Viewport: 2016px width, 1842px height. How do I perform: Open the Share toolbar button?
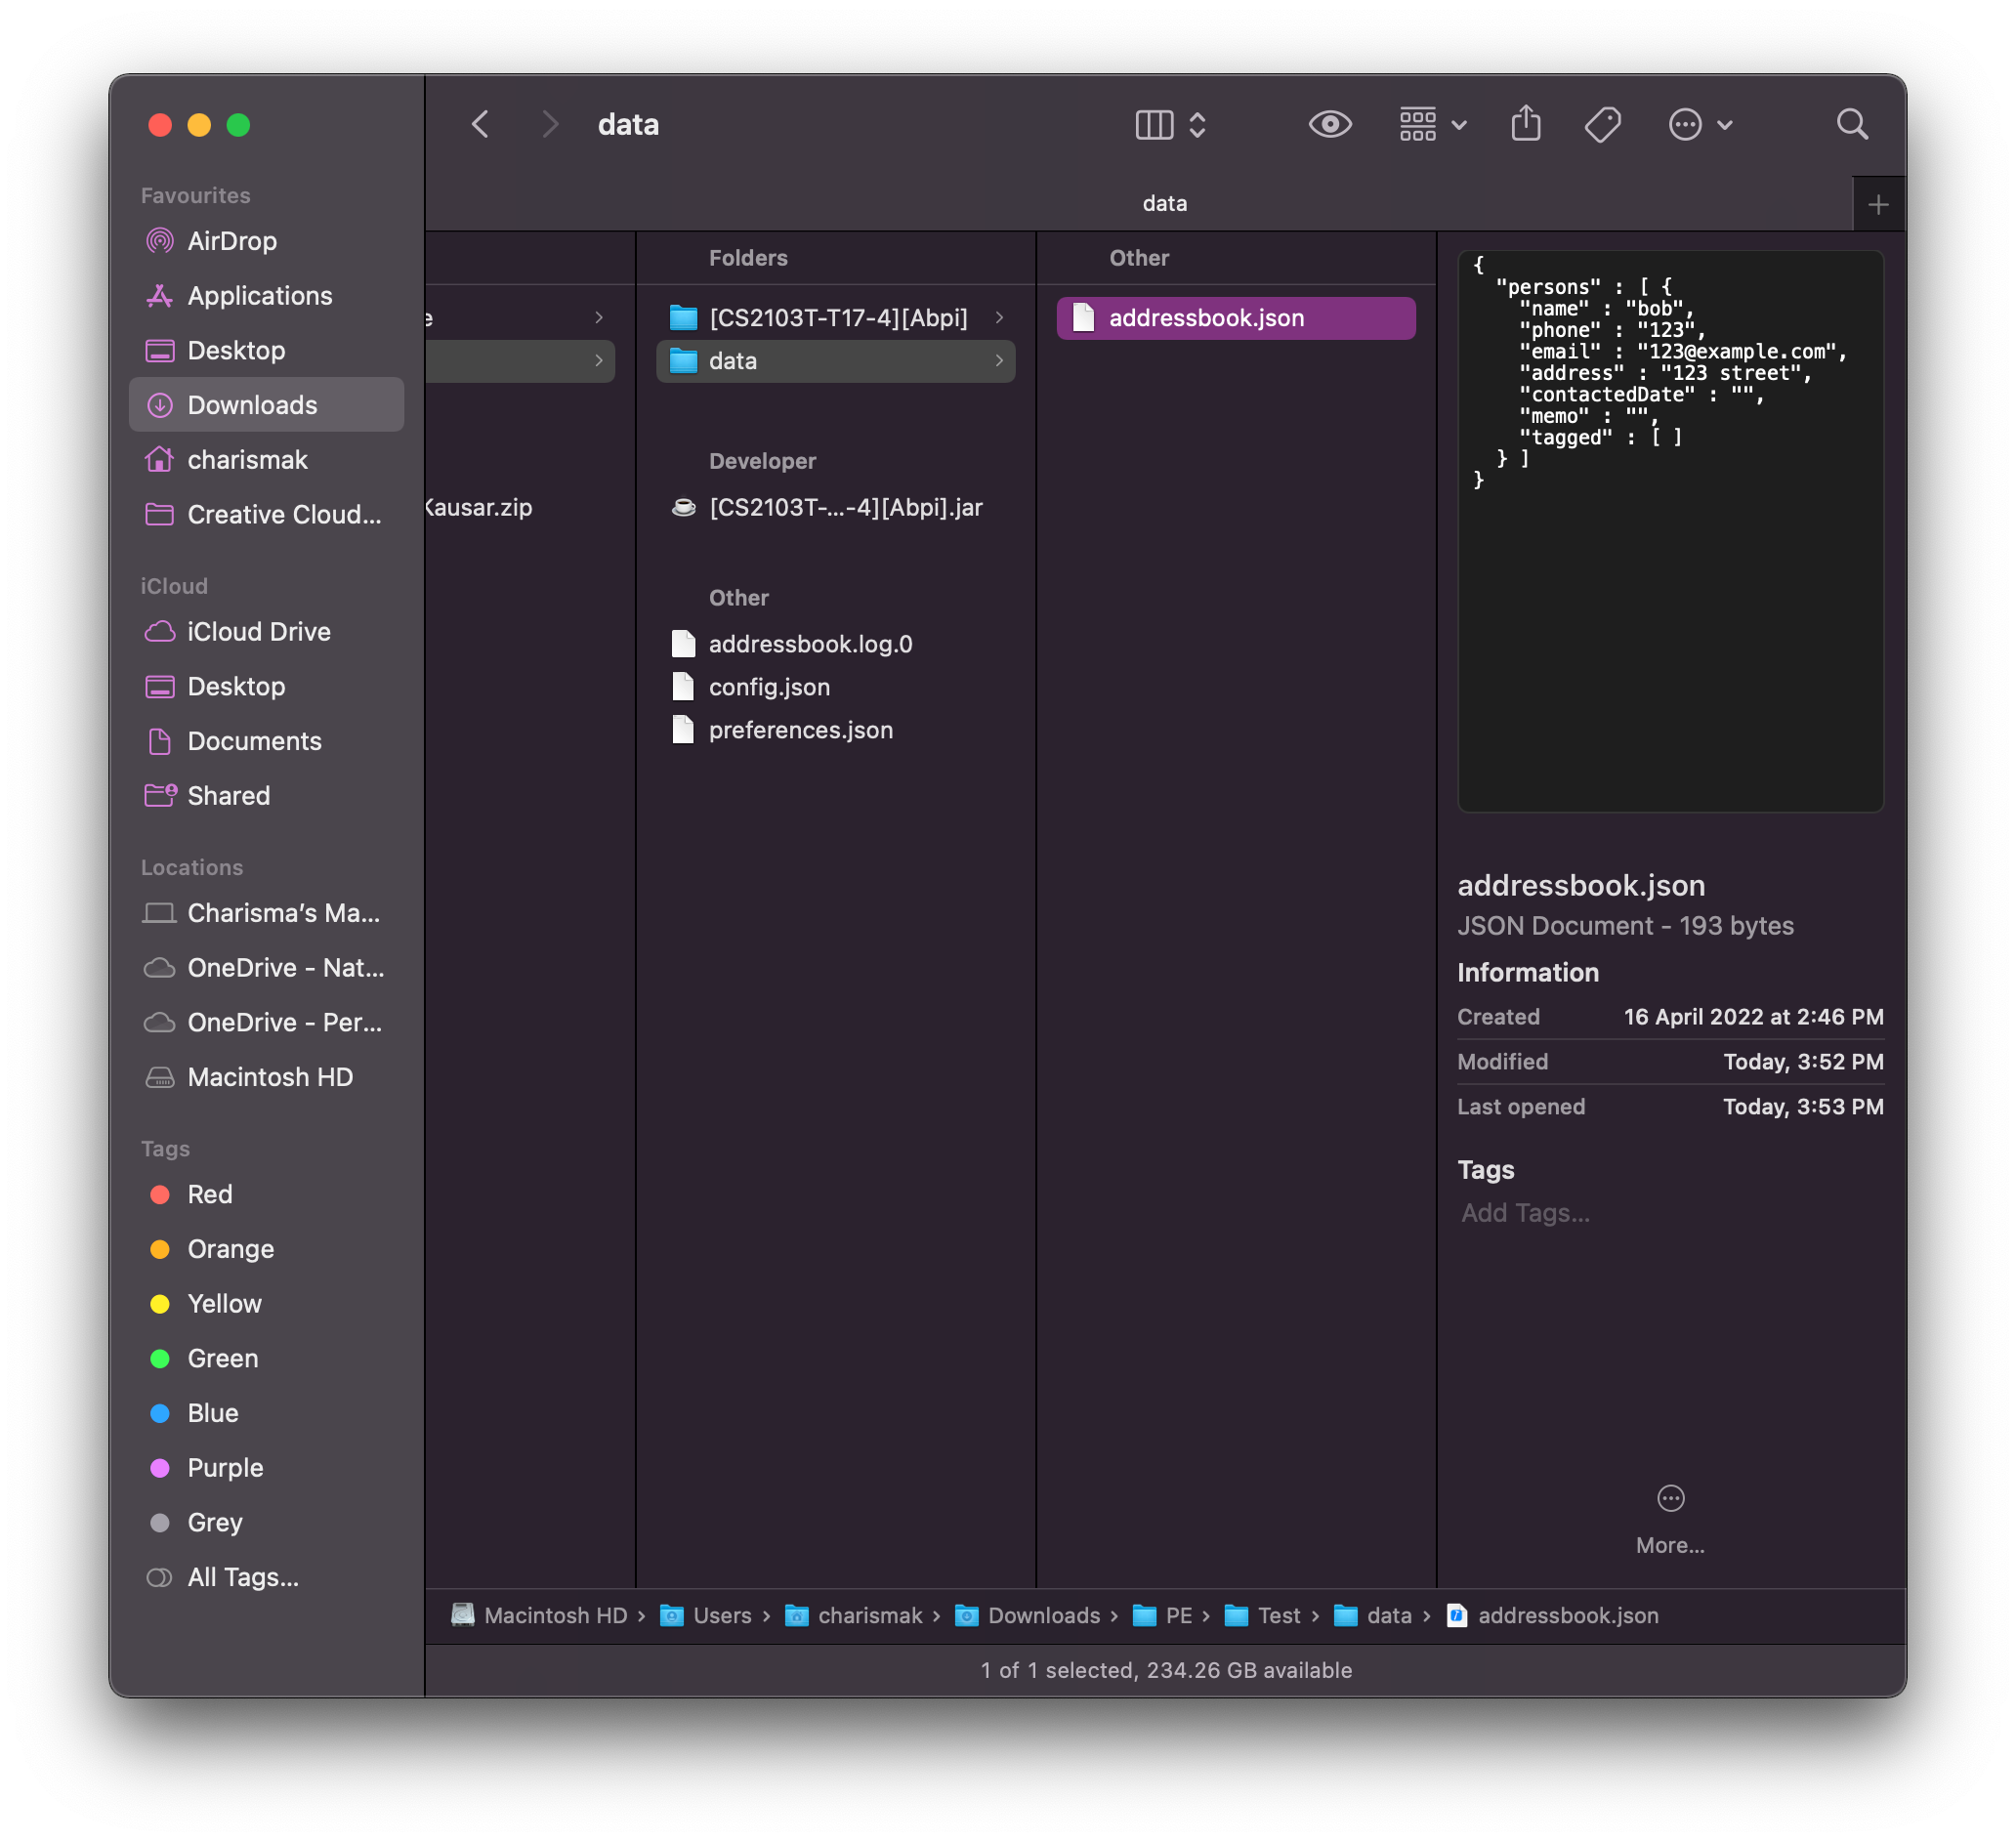1525,124
